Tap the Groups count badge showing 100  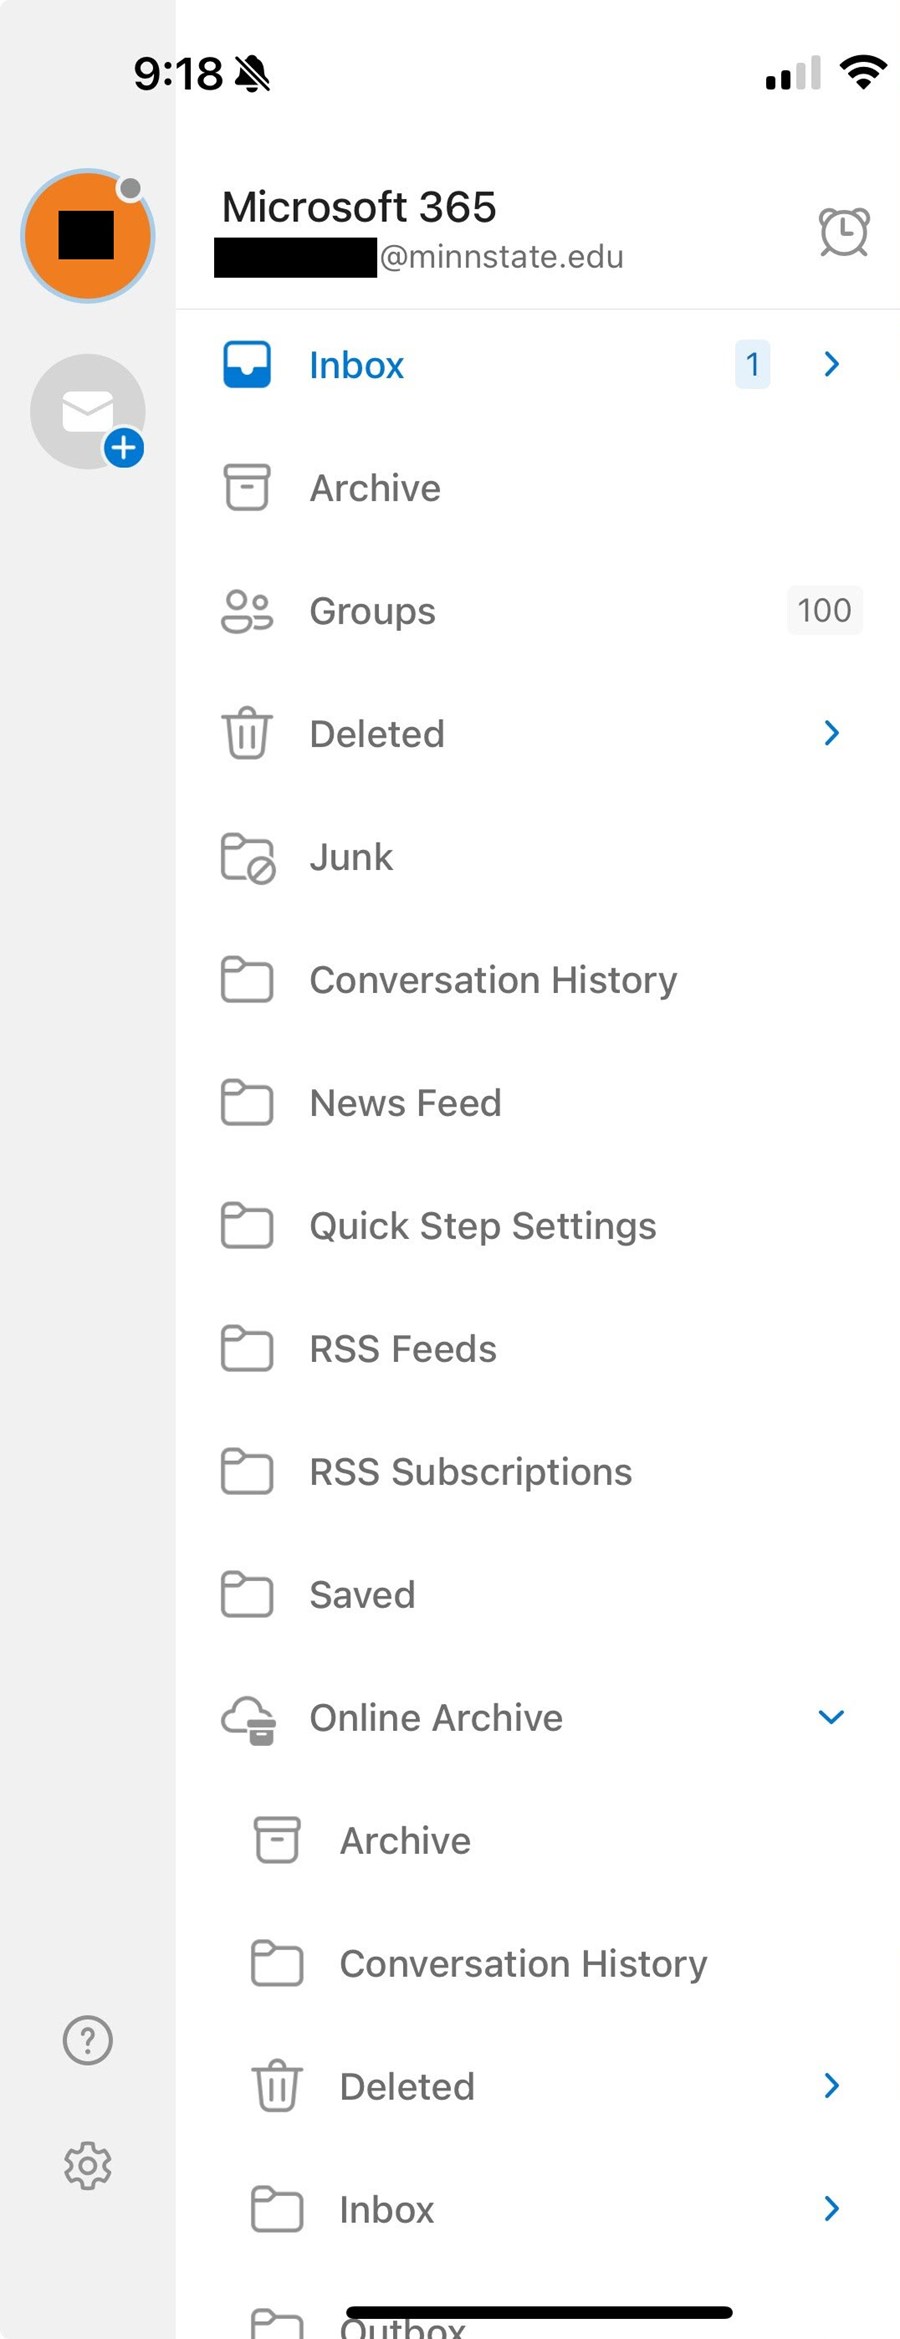[824, 610]
